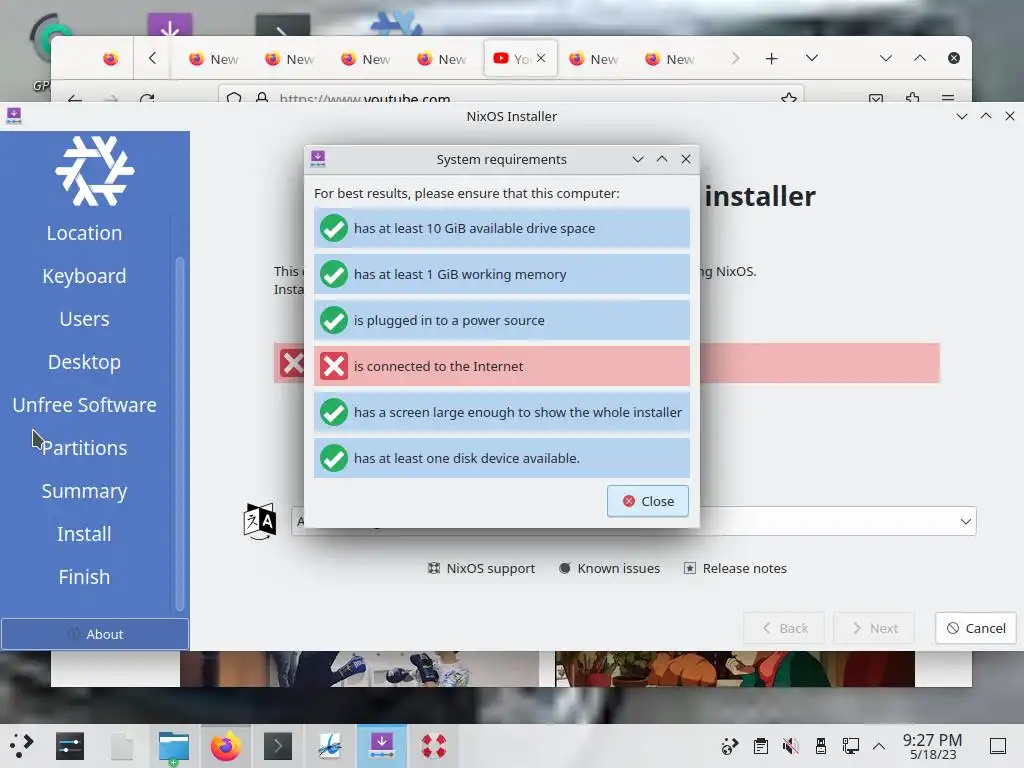Maximize the NixOS Installer window
Image resolution: width=1024 pixels, height=768 pixels.
986,116
